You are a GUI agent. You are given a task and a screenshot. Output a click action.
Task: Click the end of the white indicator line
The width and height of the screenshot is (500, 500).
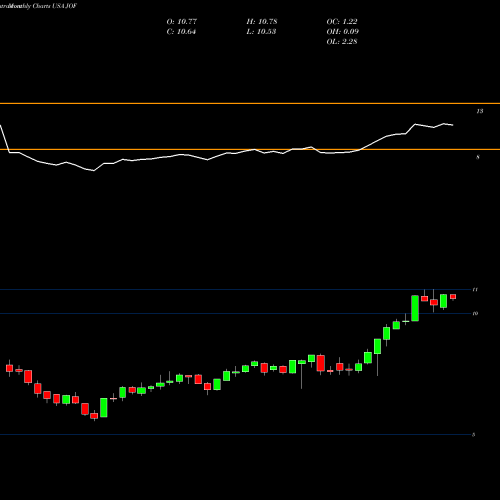(452, 125)
